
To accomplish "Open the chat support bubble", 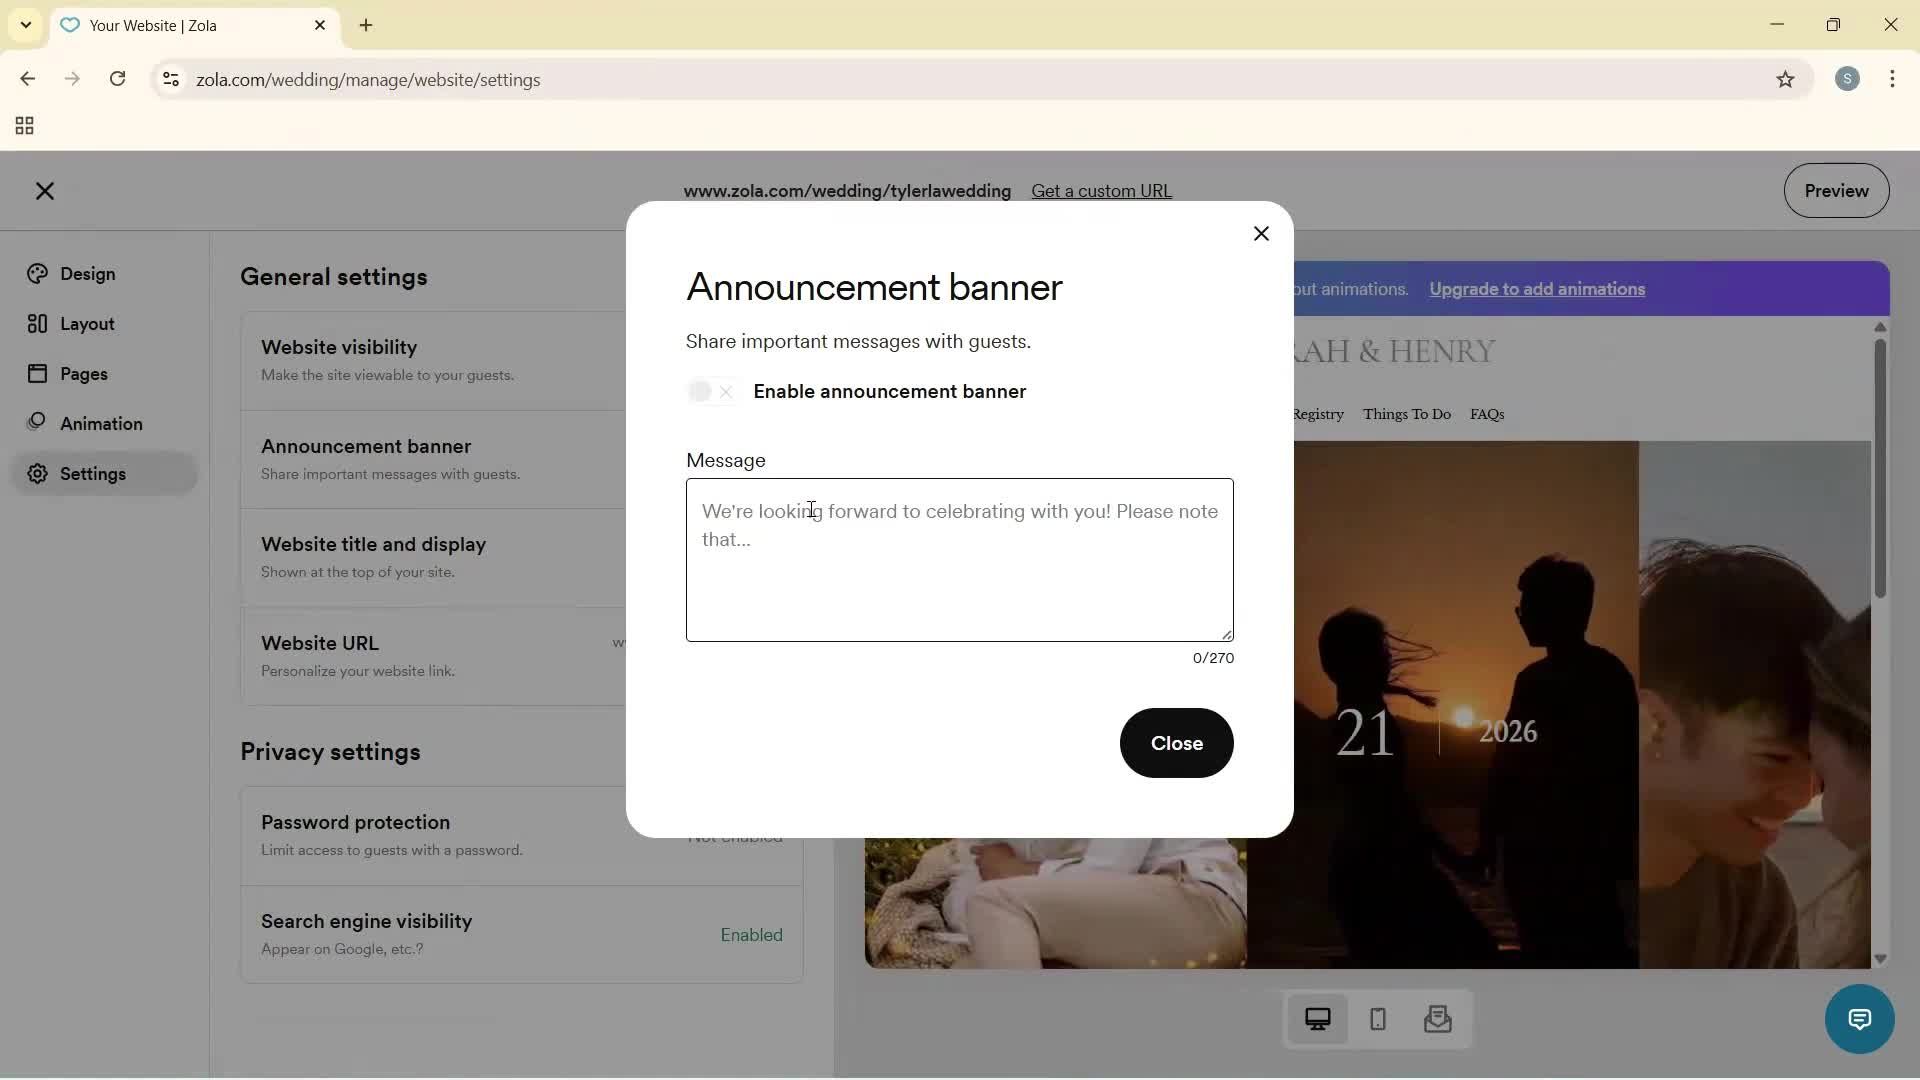I will (1858, 1019).
